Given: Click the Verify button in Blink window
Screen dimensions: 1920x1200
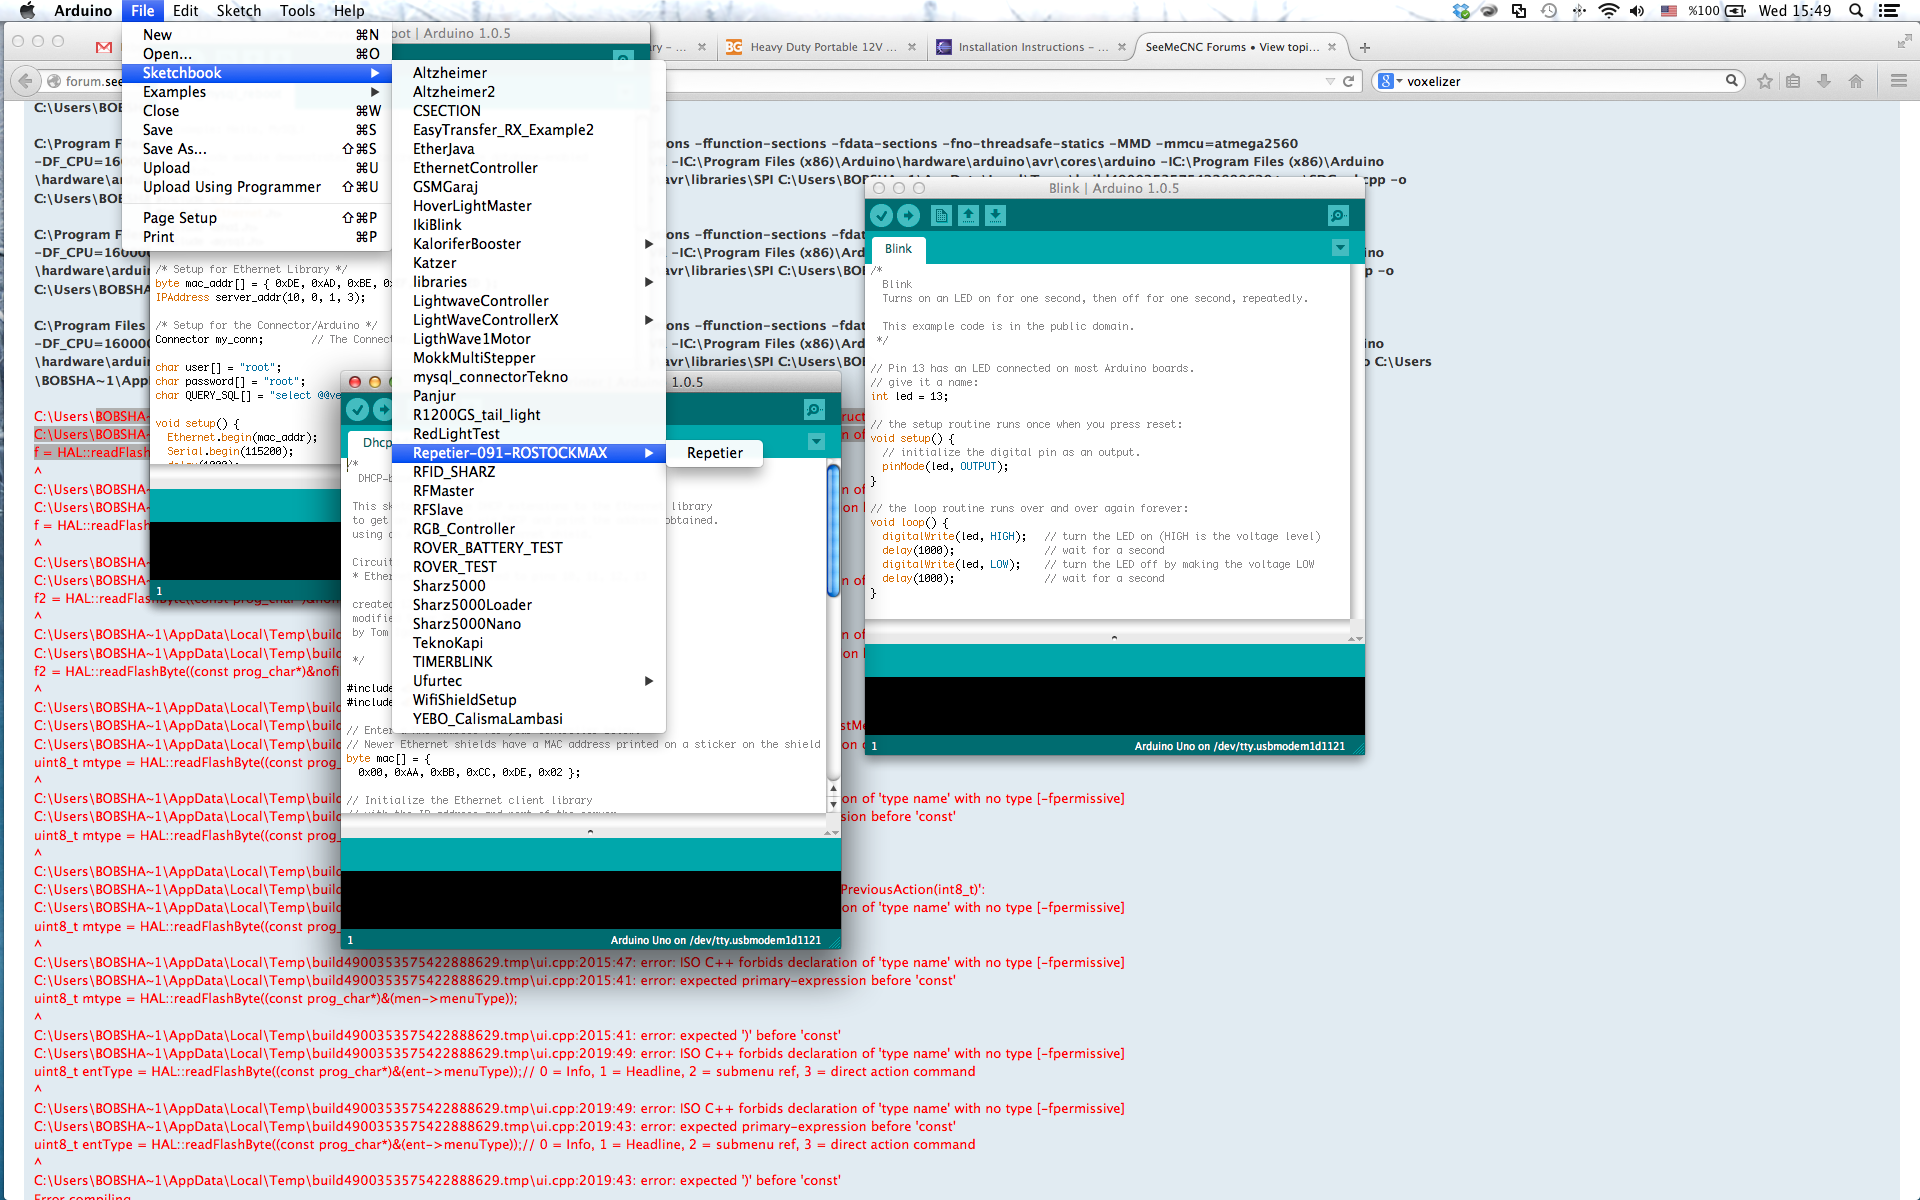Looking at the screenshot, I should [x=881, y=216].
